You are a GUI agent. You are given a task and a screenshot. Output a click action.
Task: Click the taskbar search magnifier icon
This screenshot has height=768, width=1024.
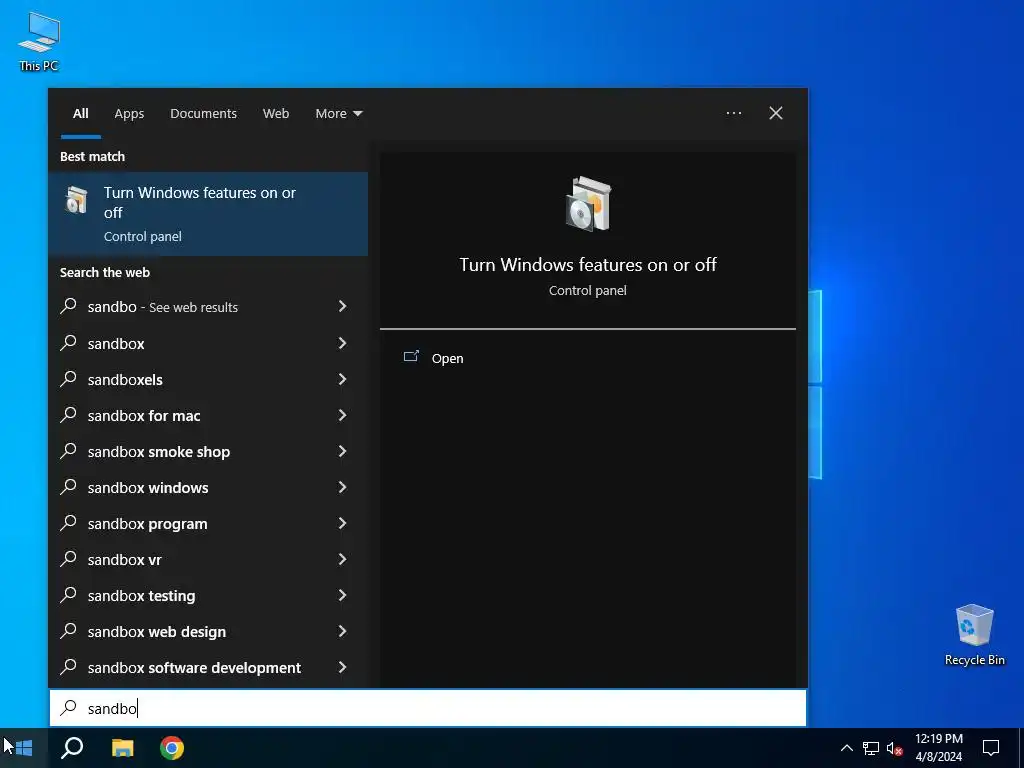[72, 748]
